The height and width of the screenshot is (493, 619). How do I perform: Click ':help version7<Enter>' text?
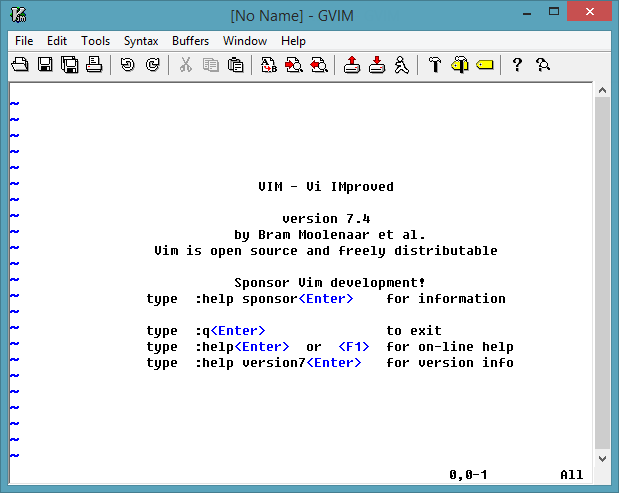(278, 363)
